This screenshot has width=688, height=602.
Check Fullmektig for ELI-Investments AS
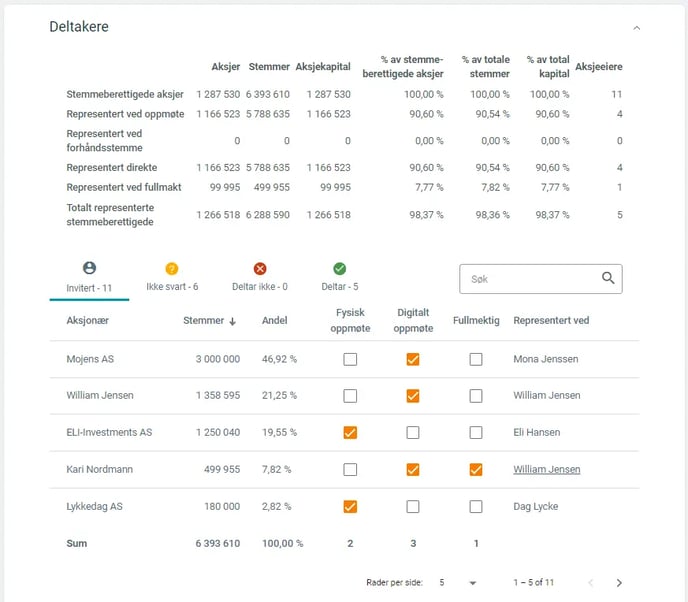point(476,433)
